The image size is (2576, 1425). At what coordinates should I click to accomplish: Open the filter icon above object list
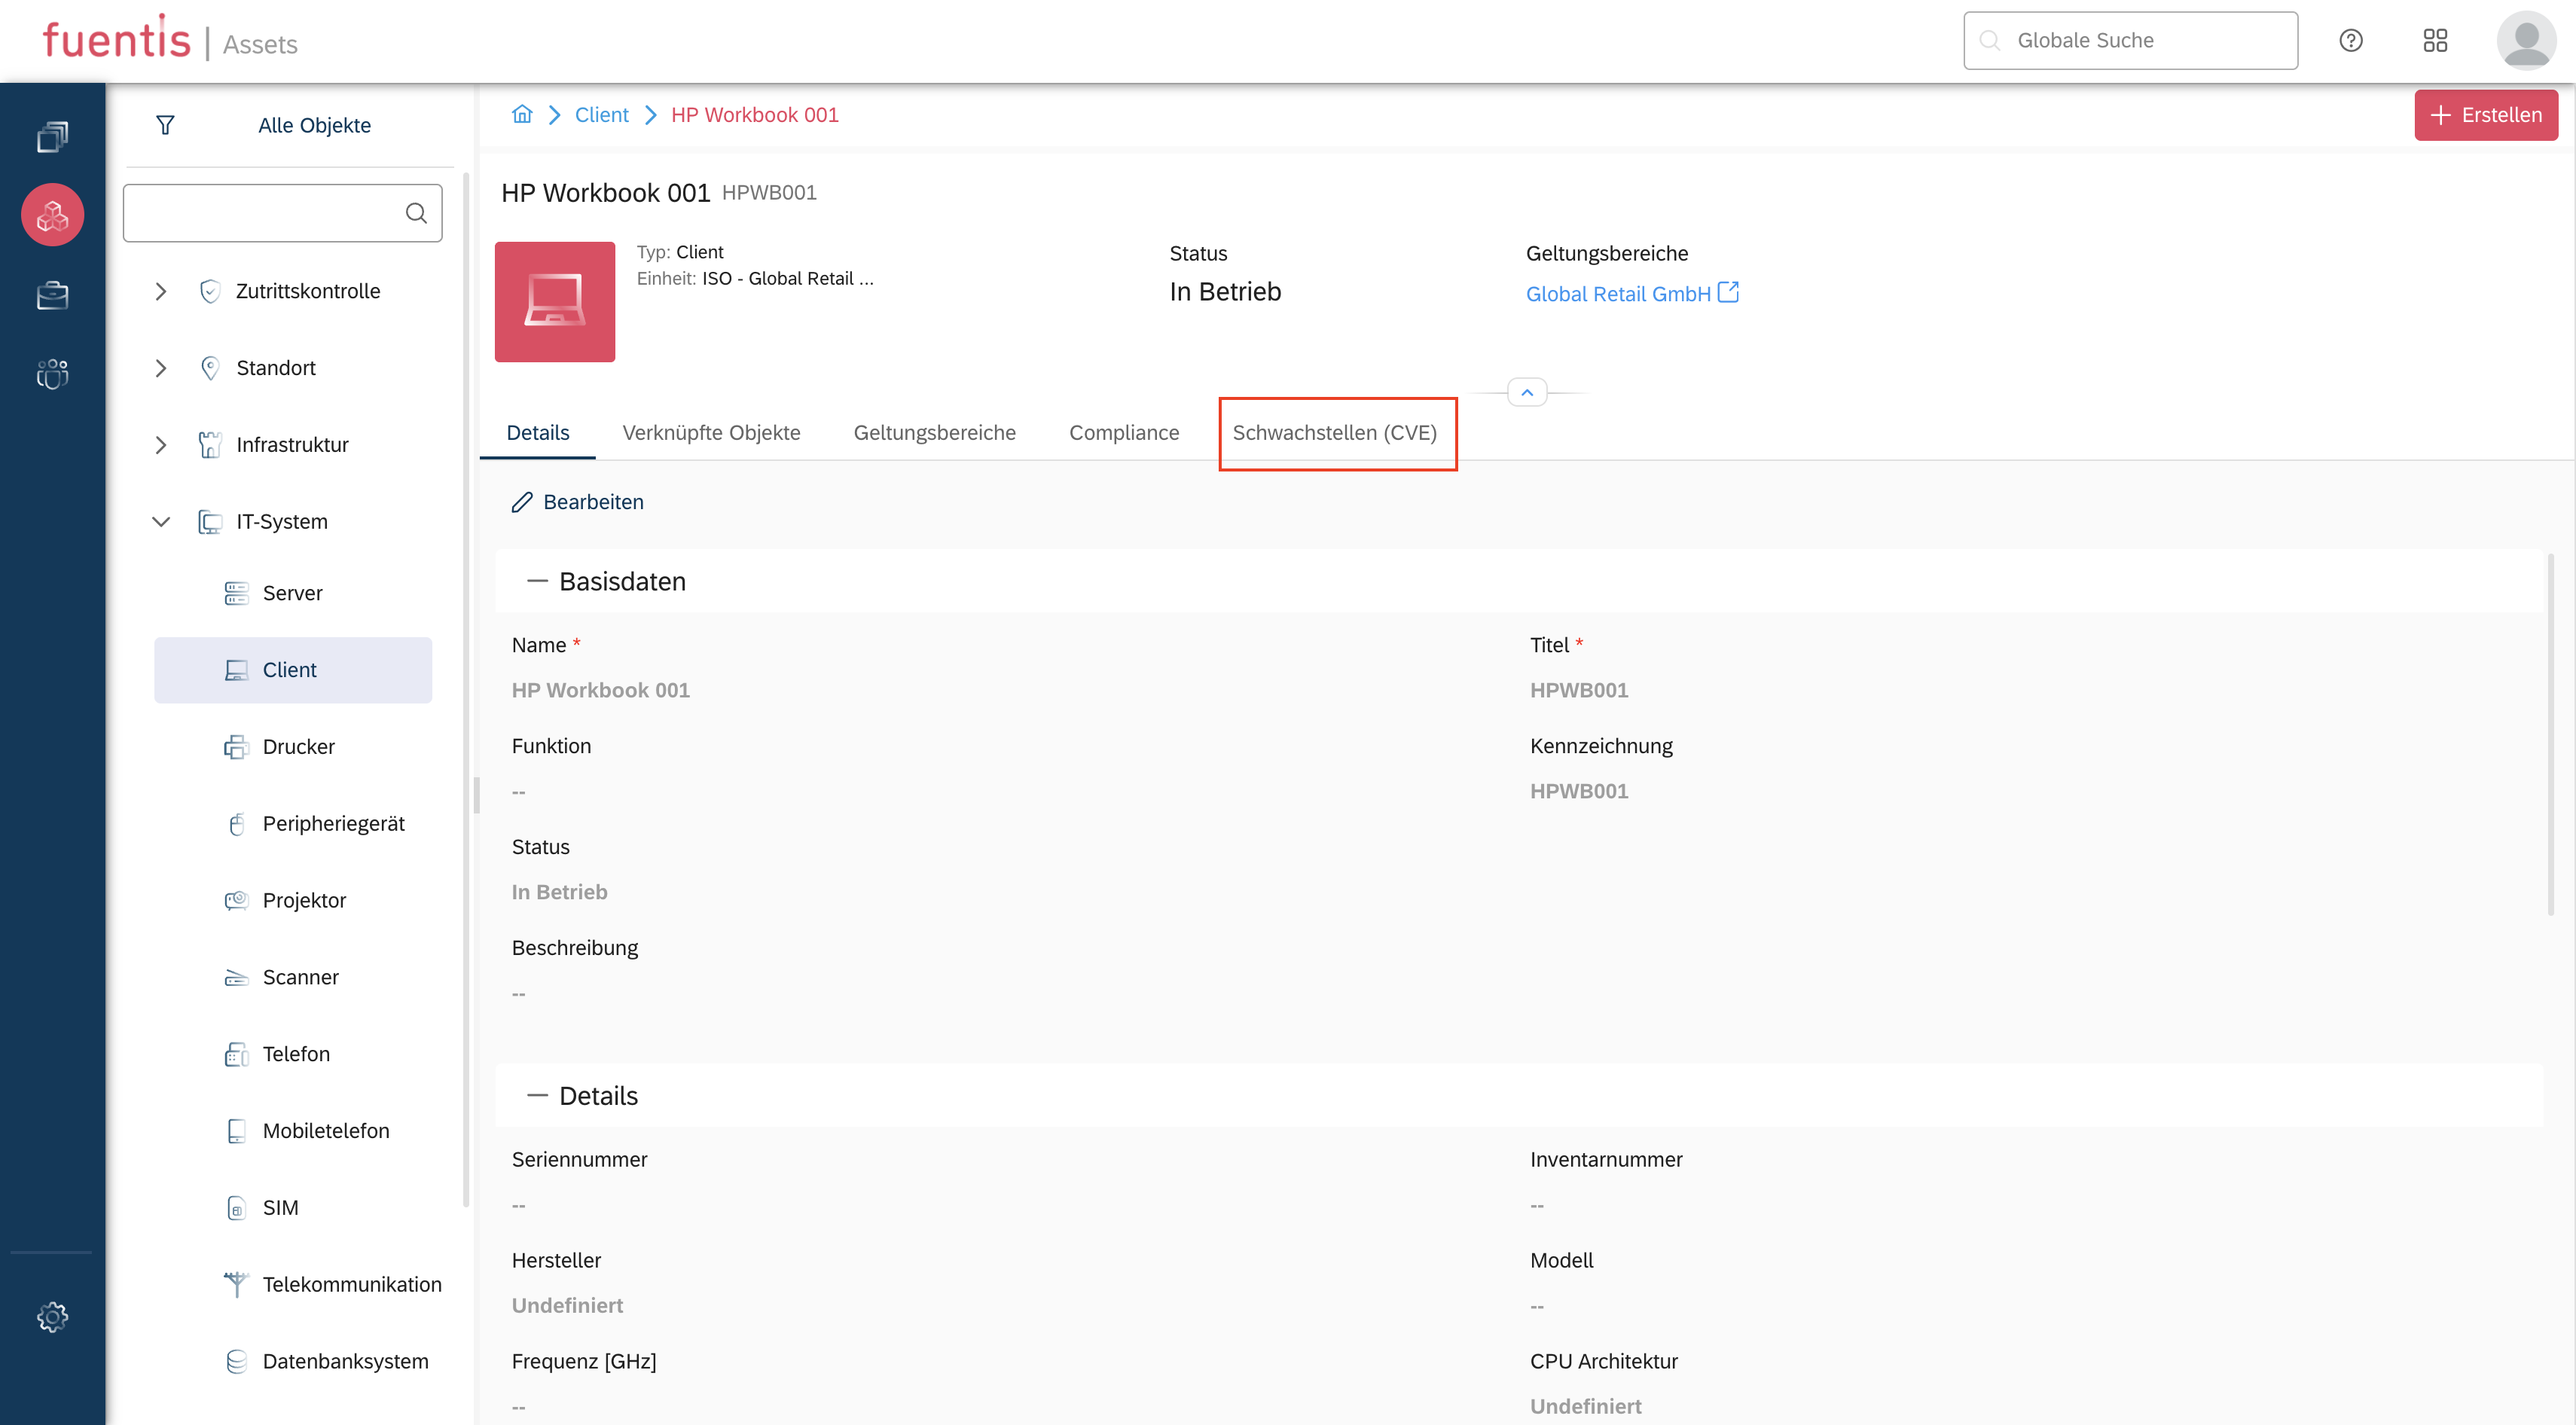[x=165, y=125]
